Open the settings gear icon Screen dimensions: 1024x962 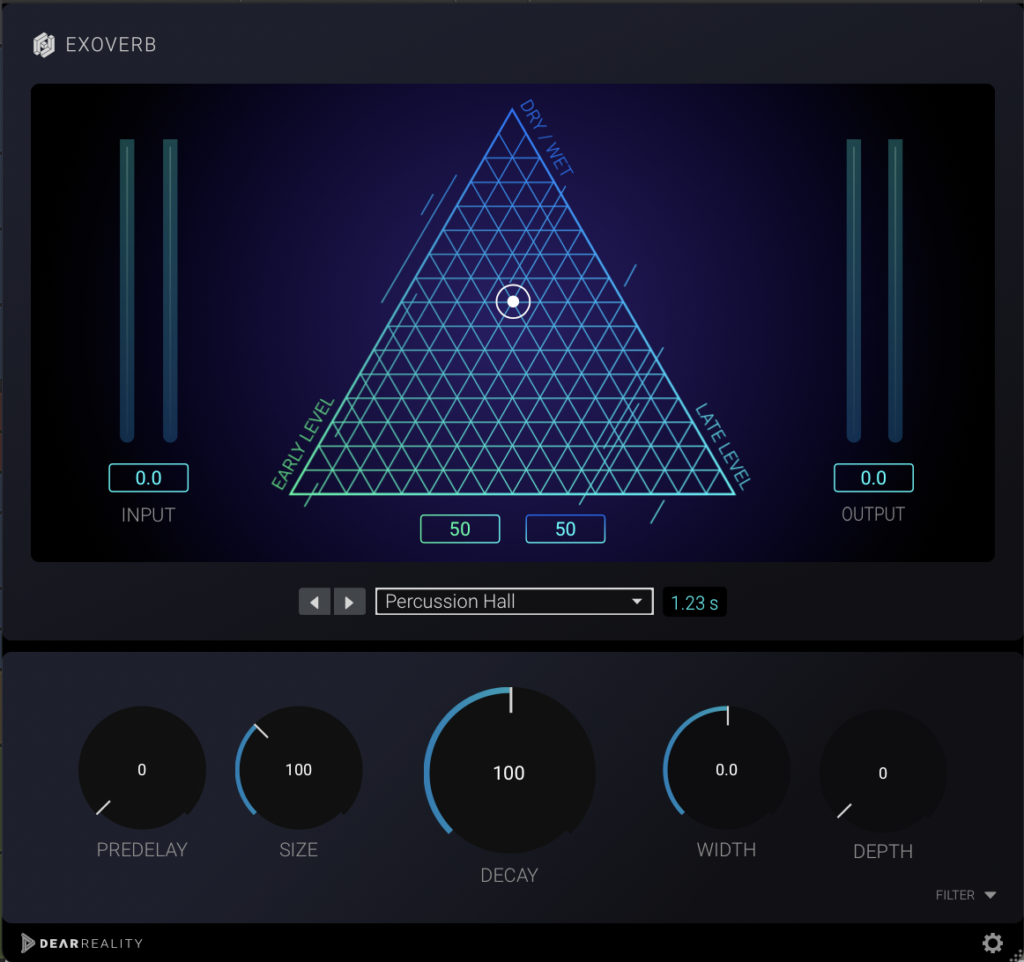tap(992, 942)
